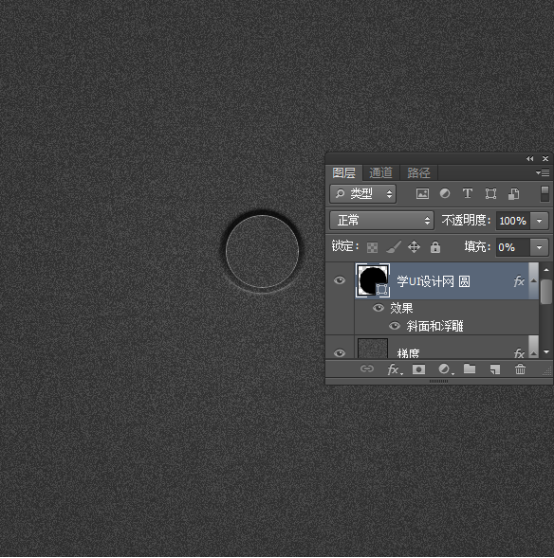Switch to the 图层 tab
Screen dimensions: 554x558
[x=344, y=173]
